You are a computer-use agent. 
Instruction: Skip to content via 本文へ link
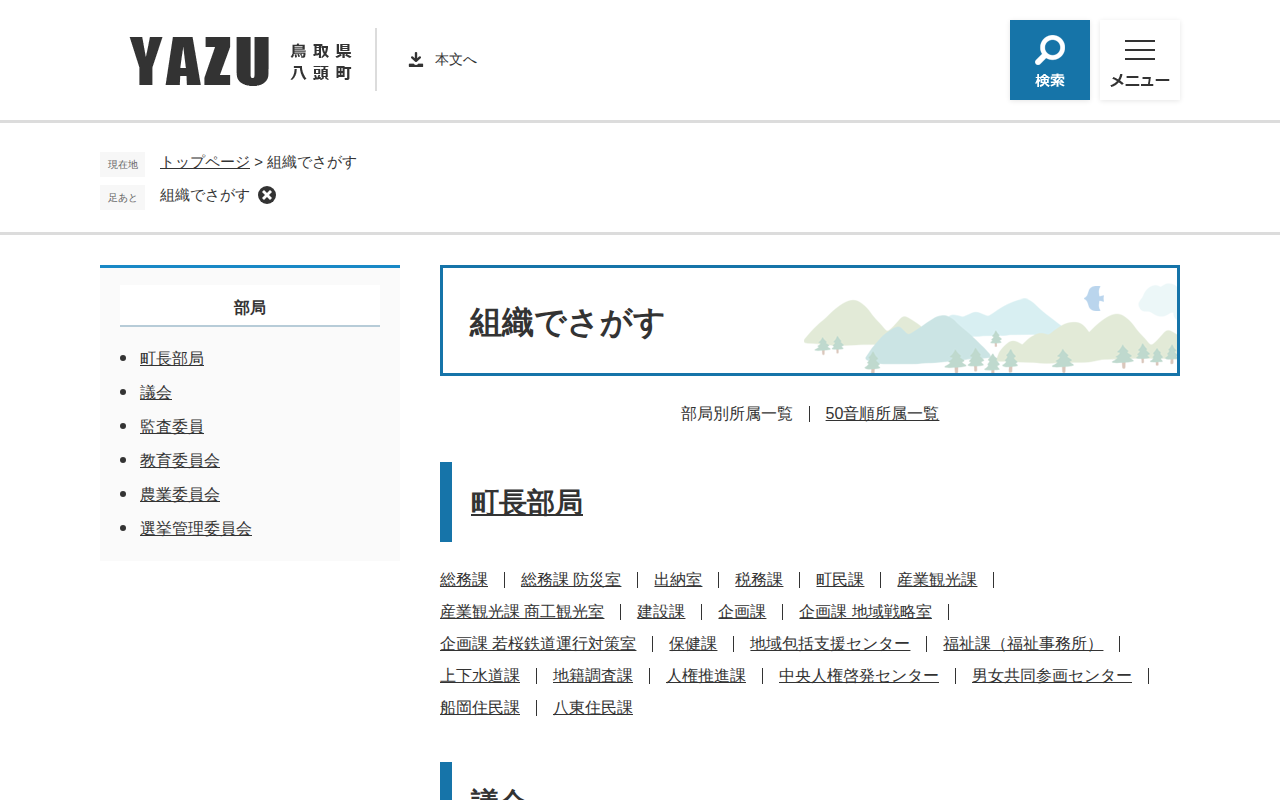443,60
